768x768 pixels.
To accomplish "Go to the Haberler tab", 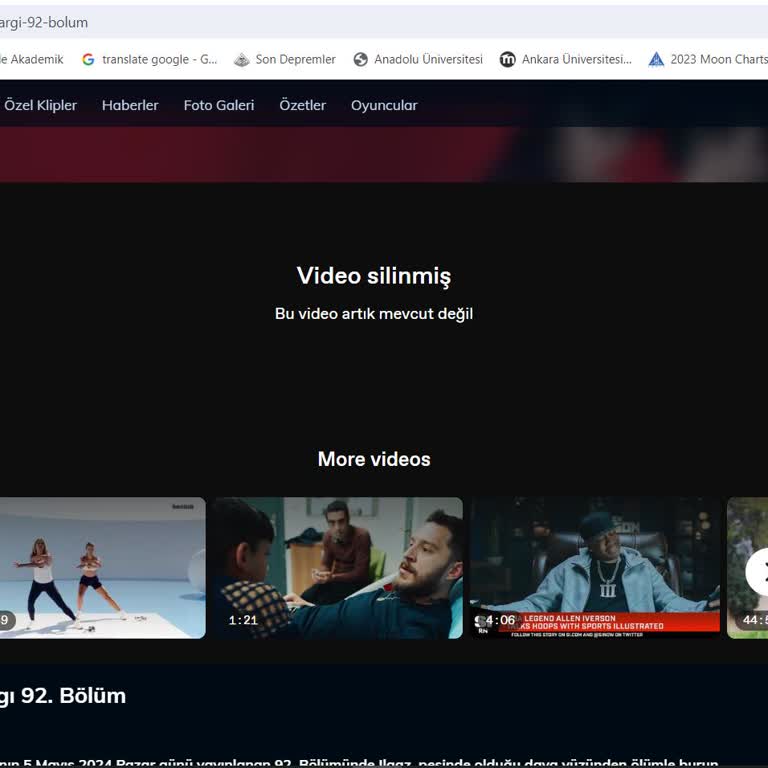I will coord(130,105).
